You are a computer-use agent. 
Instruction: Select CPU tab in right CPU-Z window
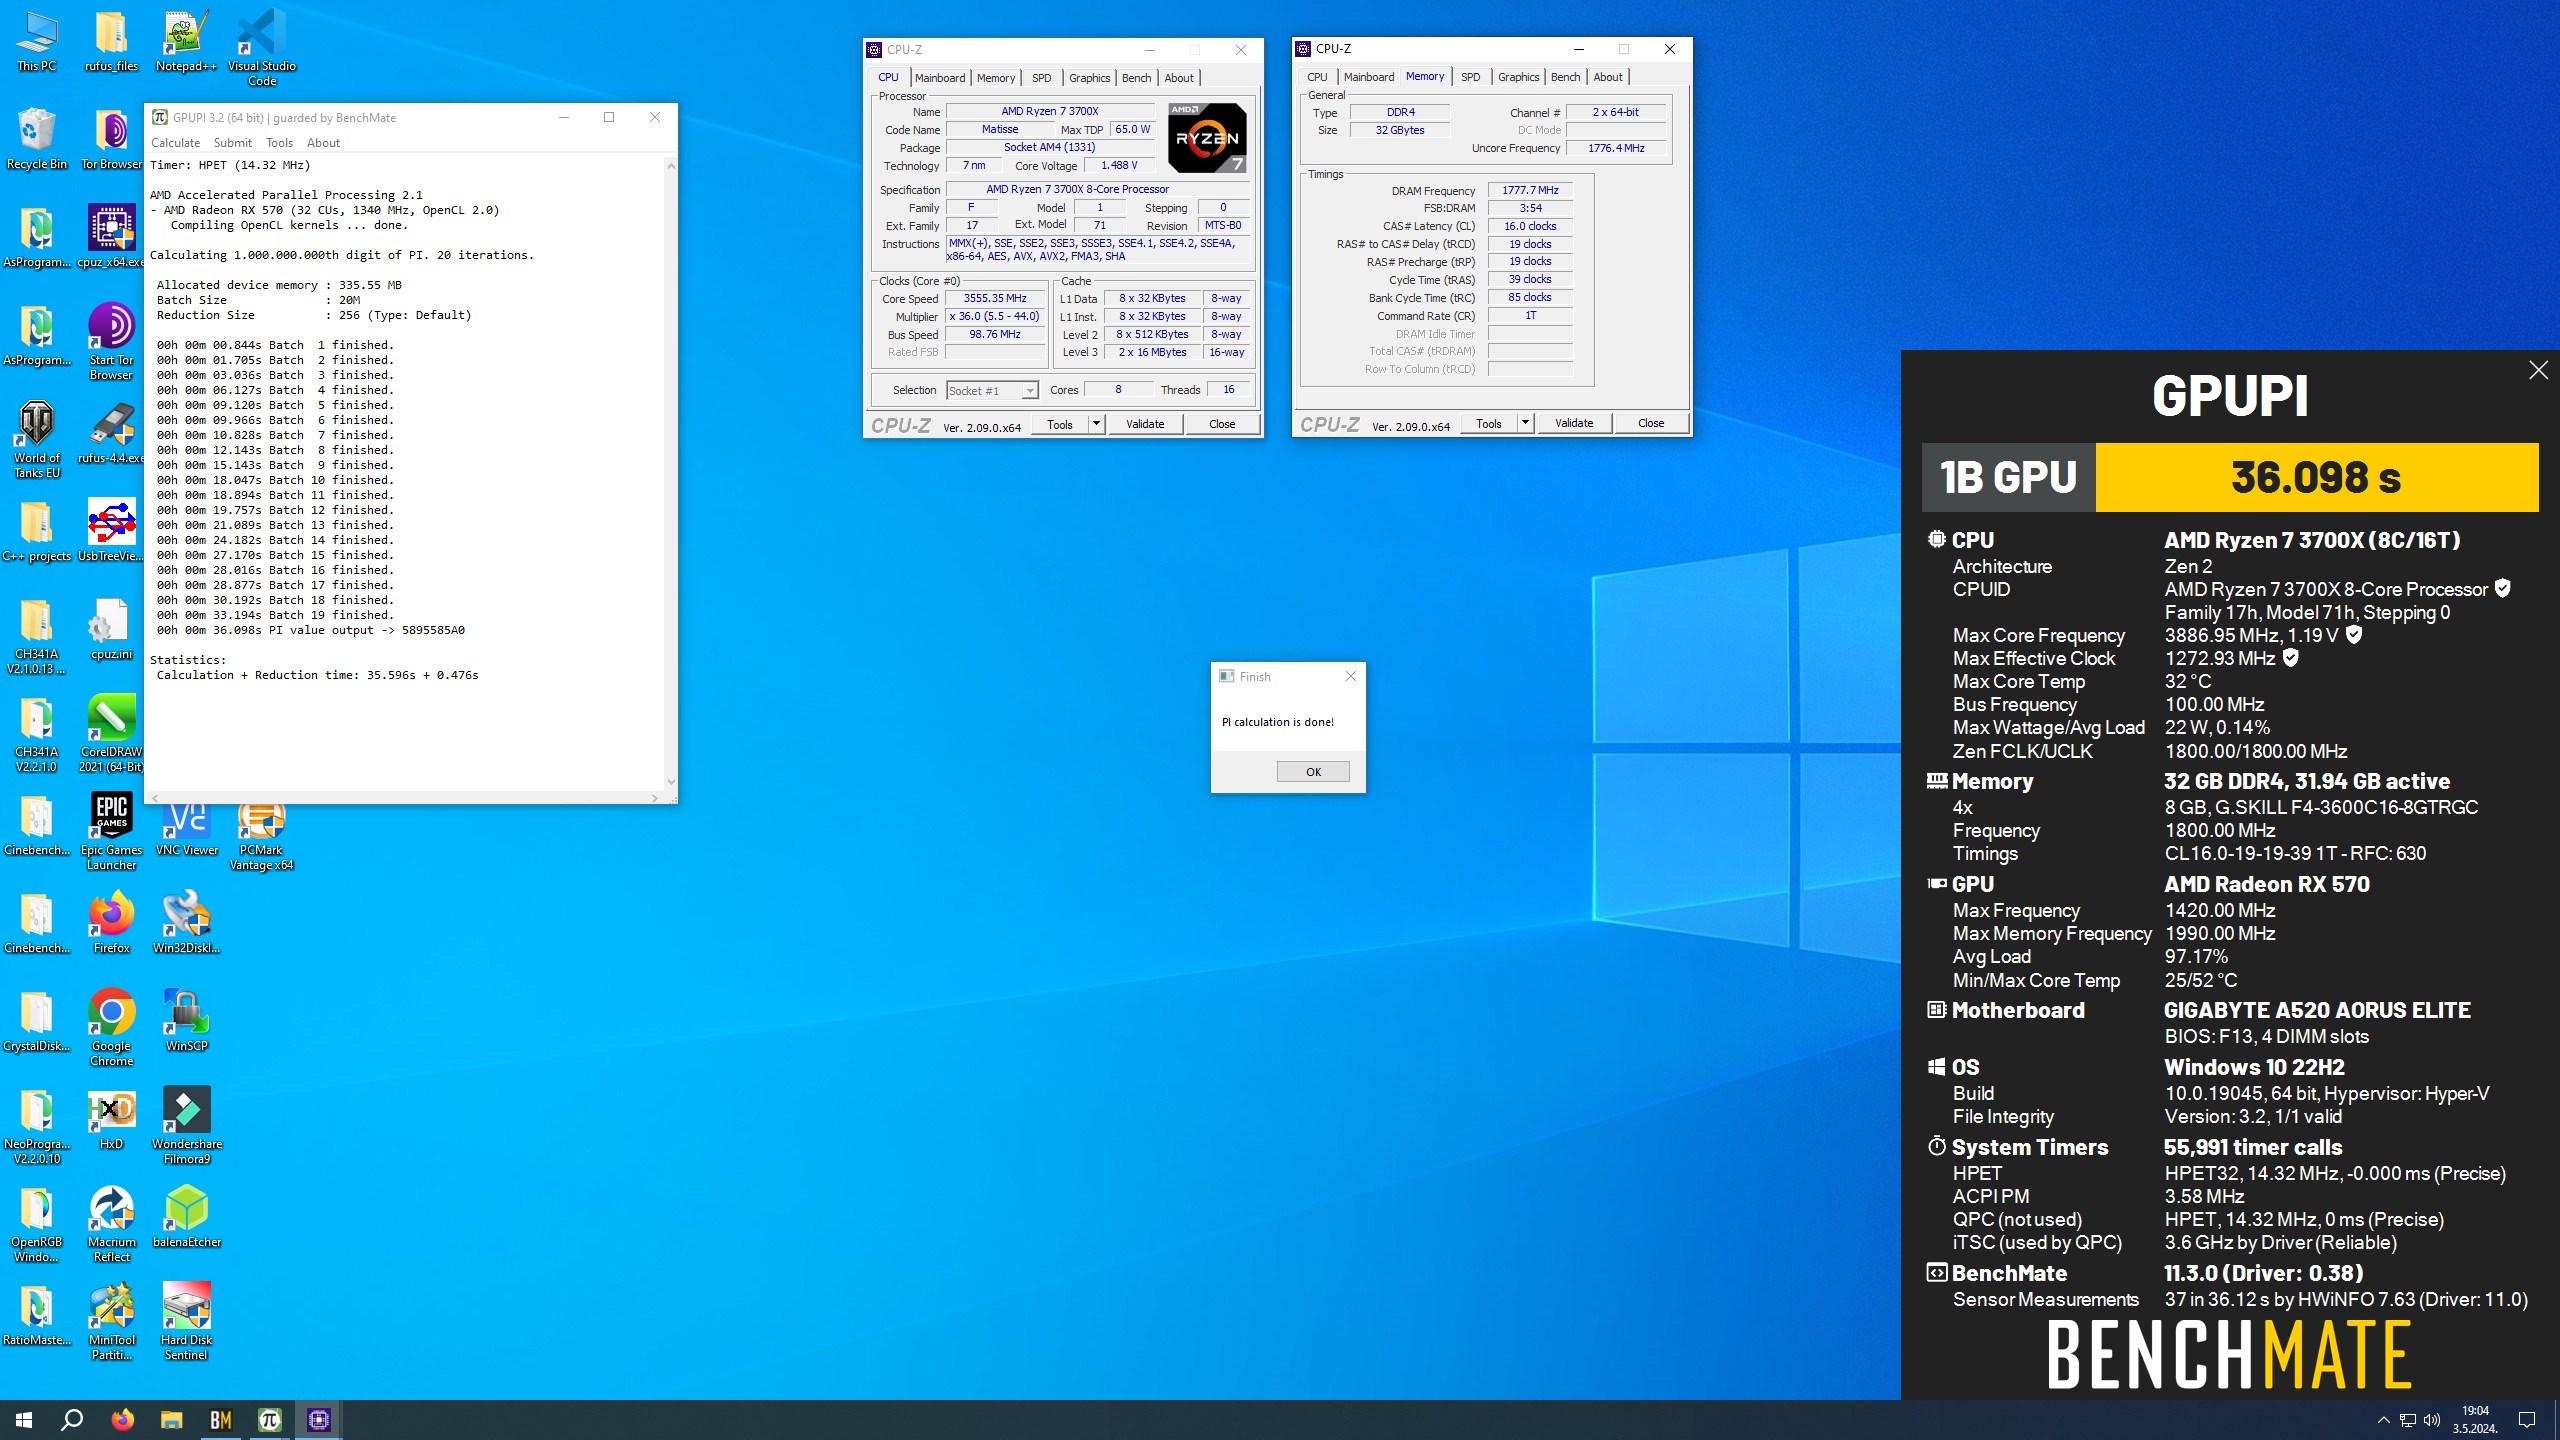1317,77
